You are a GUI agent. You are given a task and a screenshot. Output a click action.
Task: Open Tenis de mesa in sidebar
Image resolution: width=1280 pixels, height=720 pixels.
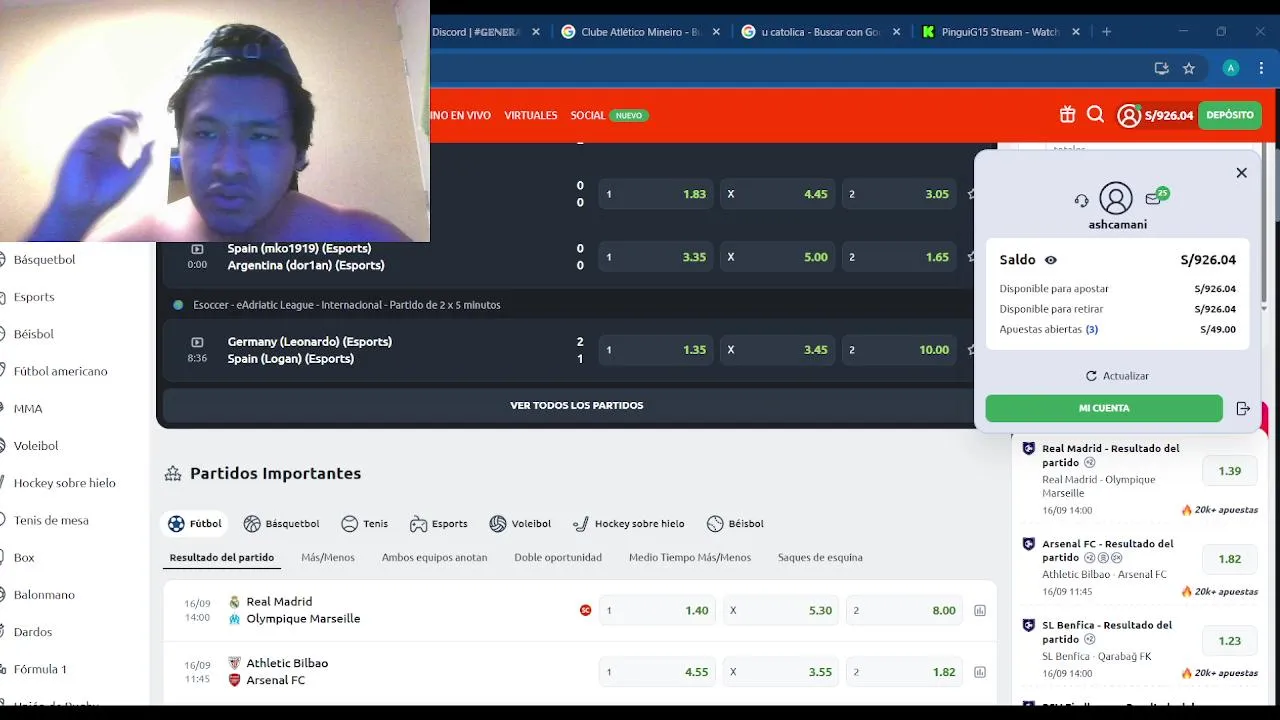[51, 520]
